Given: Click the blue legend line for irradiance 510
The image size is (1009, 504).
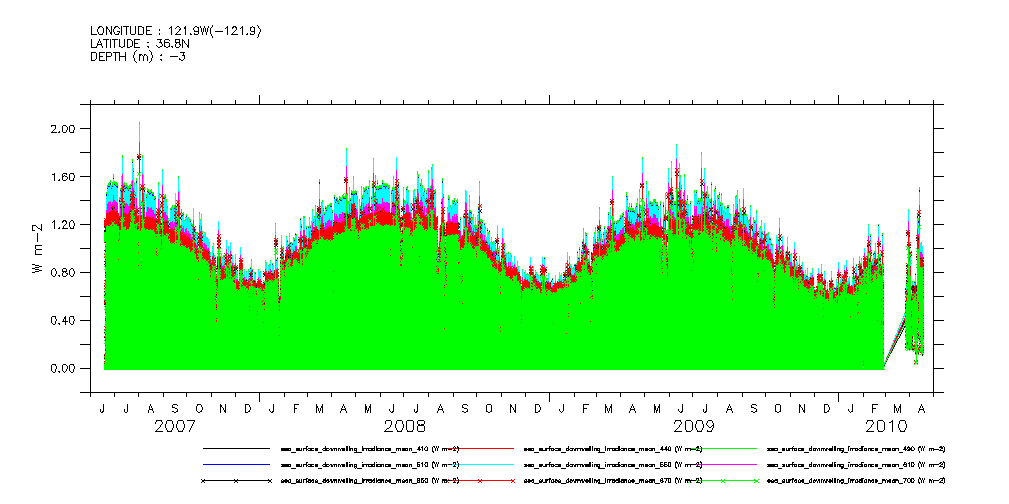Looking at the screenshot, I should pos(235,465).
